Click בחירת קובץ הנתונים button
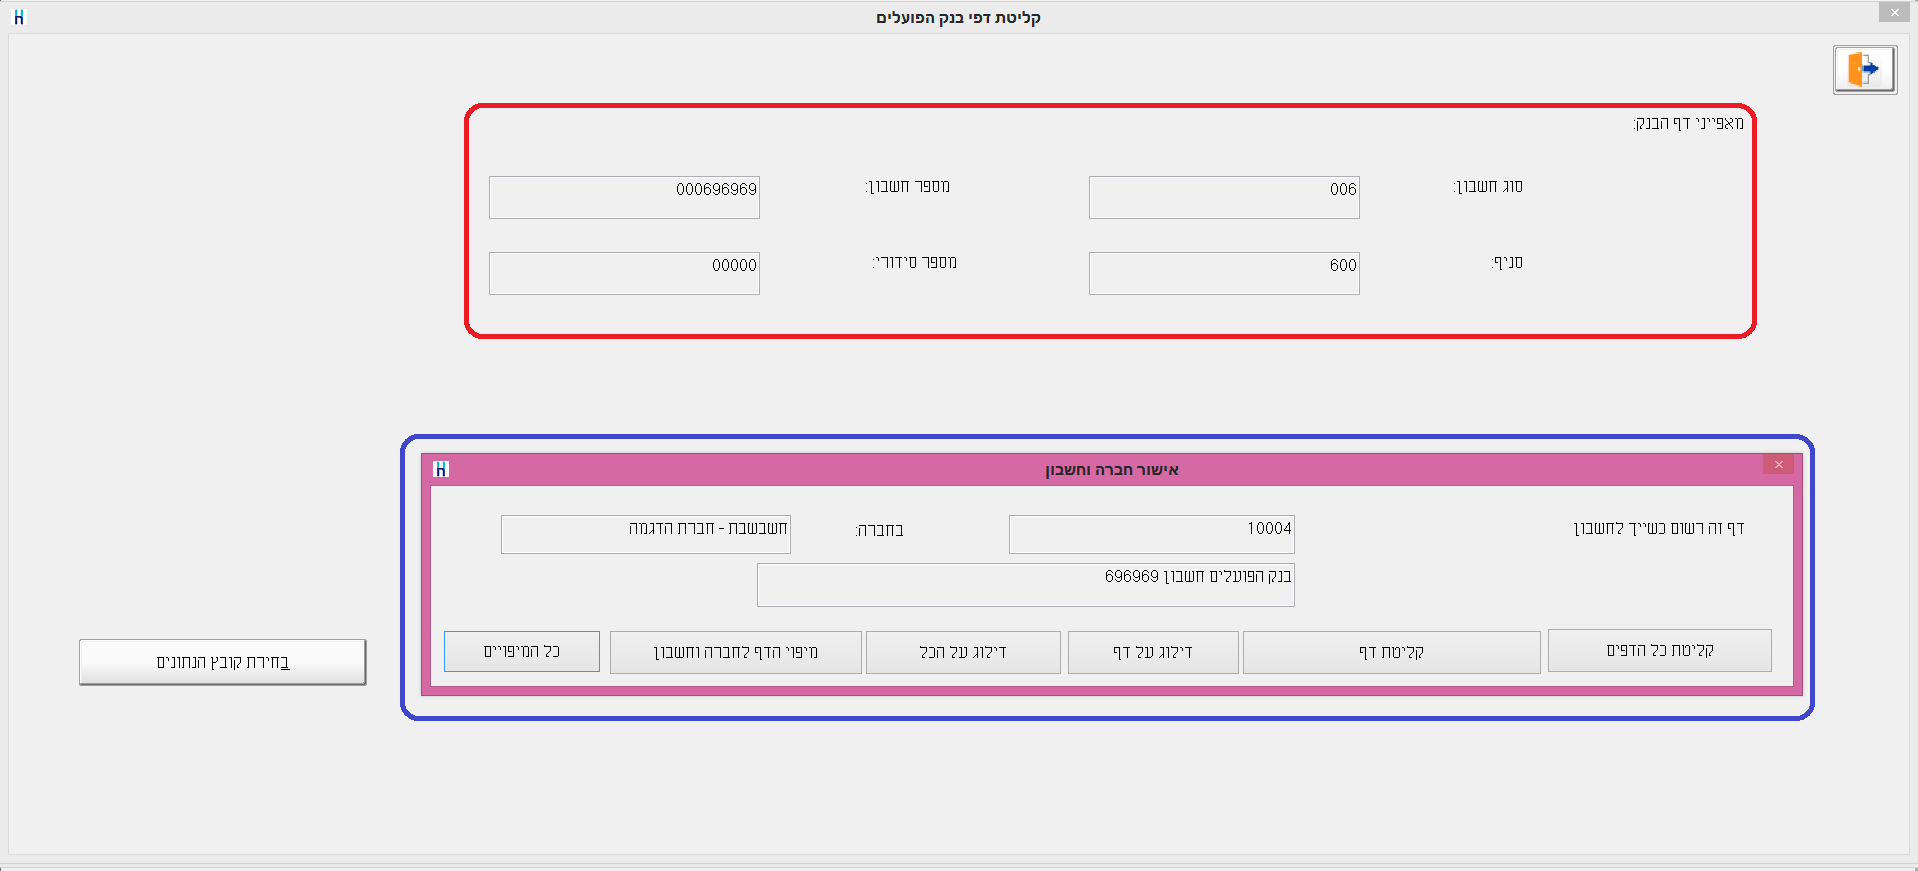The height and width of the screenshot is (871, 1918). pyautogui.click(x=222, y=662)
